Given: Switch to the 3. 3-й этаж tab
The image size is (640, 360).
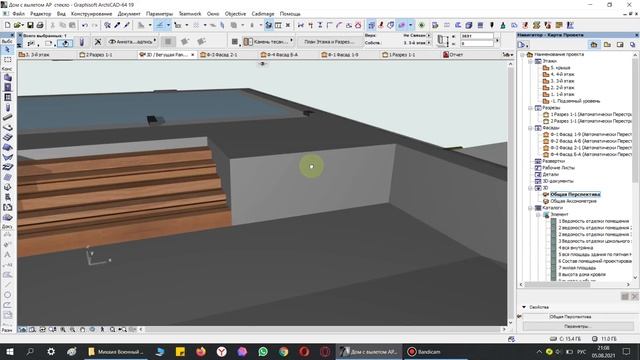Looking at the screenshot, I should pos(46,55).
